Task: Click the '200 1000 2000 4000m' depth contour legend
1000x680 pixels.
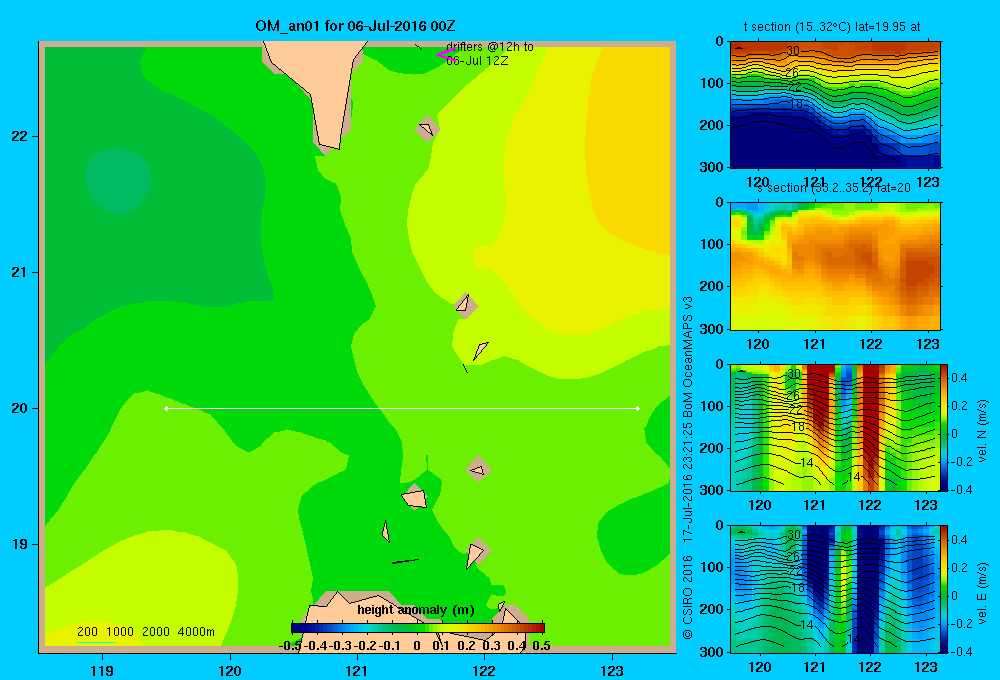Action: (145, 632)
